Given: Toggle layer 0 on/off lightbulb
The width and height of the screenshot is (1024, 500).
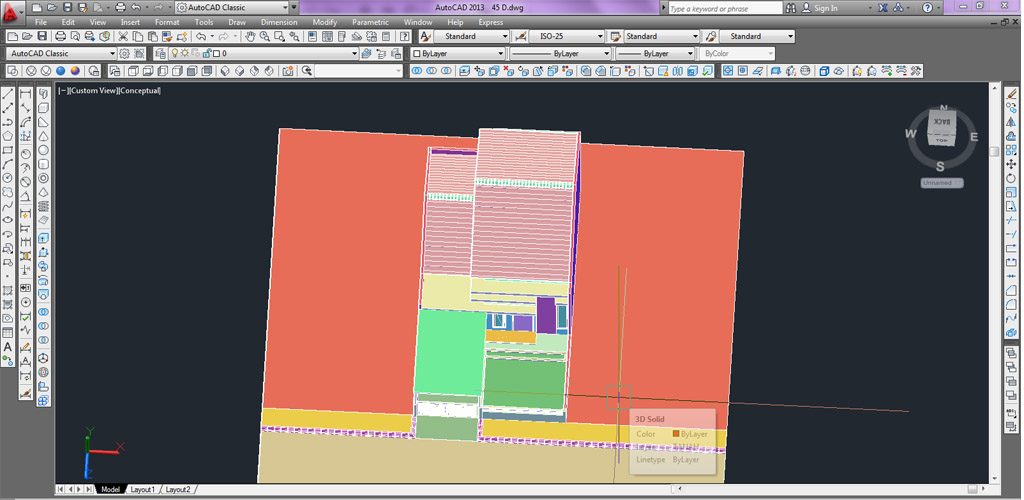Looking at the screenshot, I should [x=174, y=54].
